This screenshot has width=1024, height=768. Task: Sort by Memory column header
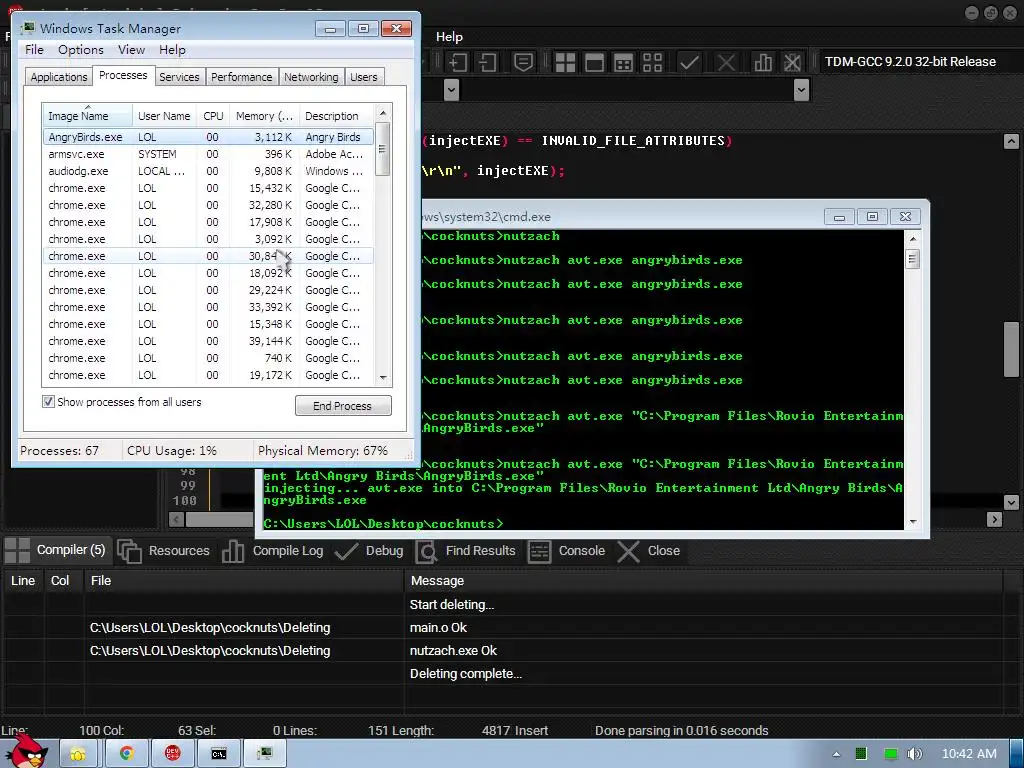point(264,116)
